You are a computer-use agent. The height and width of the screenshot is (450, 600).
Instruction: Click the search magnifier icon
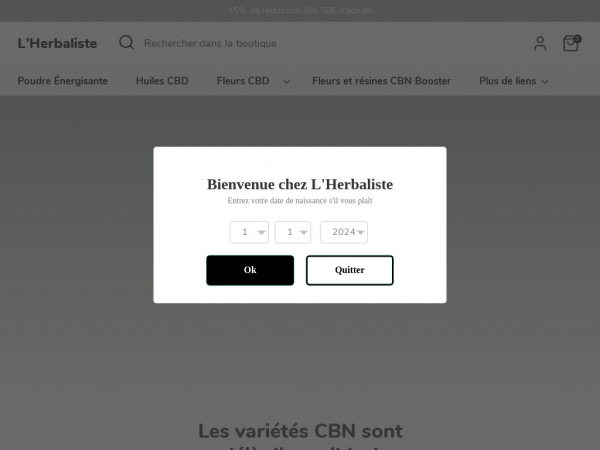(x=126, y=42)
